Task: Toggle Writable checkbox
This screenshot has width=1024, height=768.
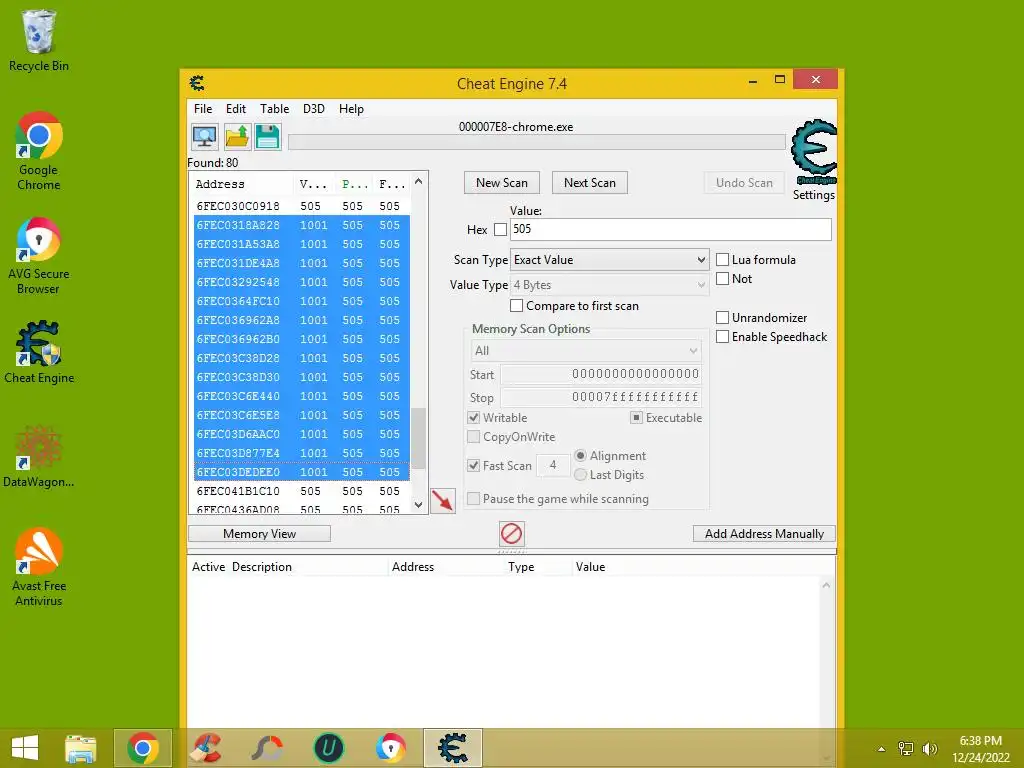Action: (473, 417)
